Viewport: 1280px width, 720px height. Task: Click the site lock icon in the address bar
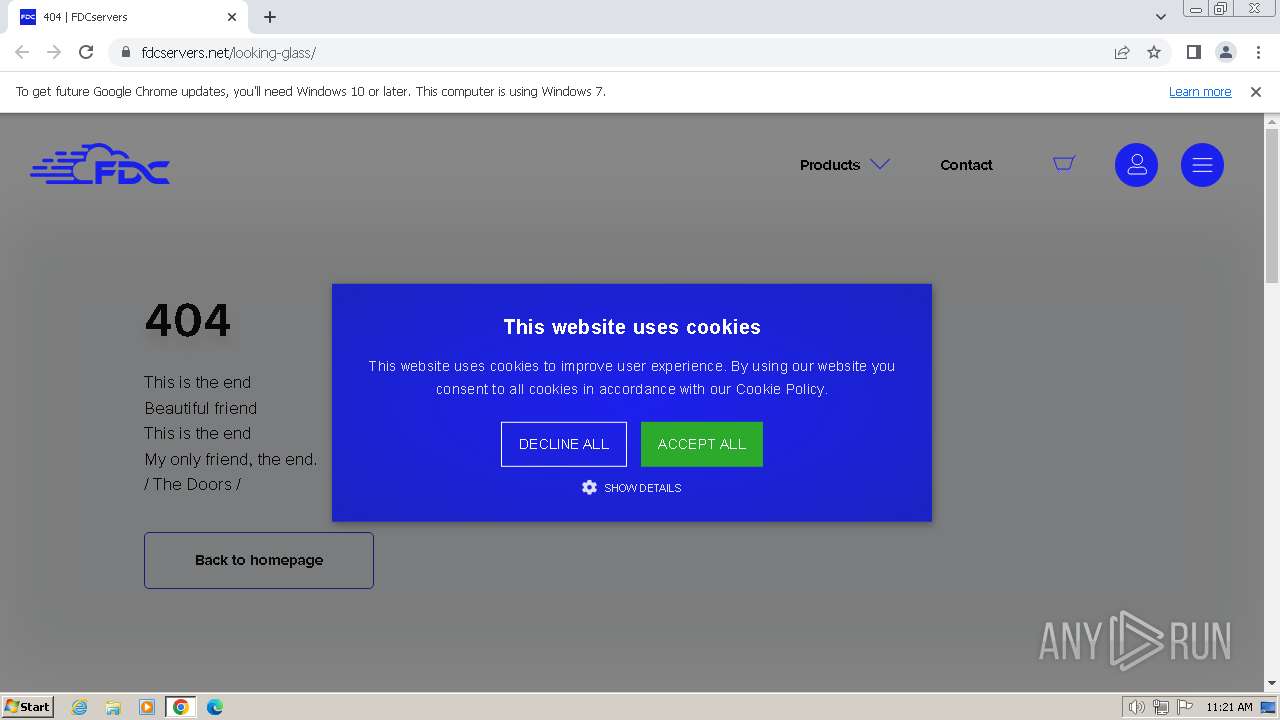126,52
